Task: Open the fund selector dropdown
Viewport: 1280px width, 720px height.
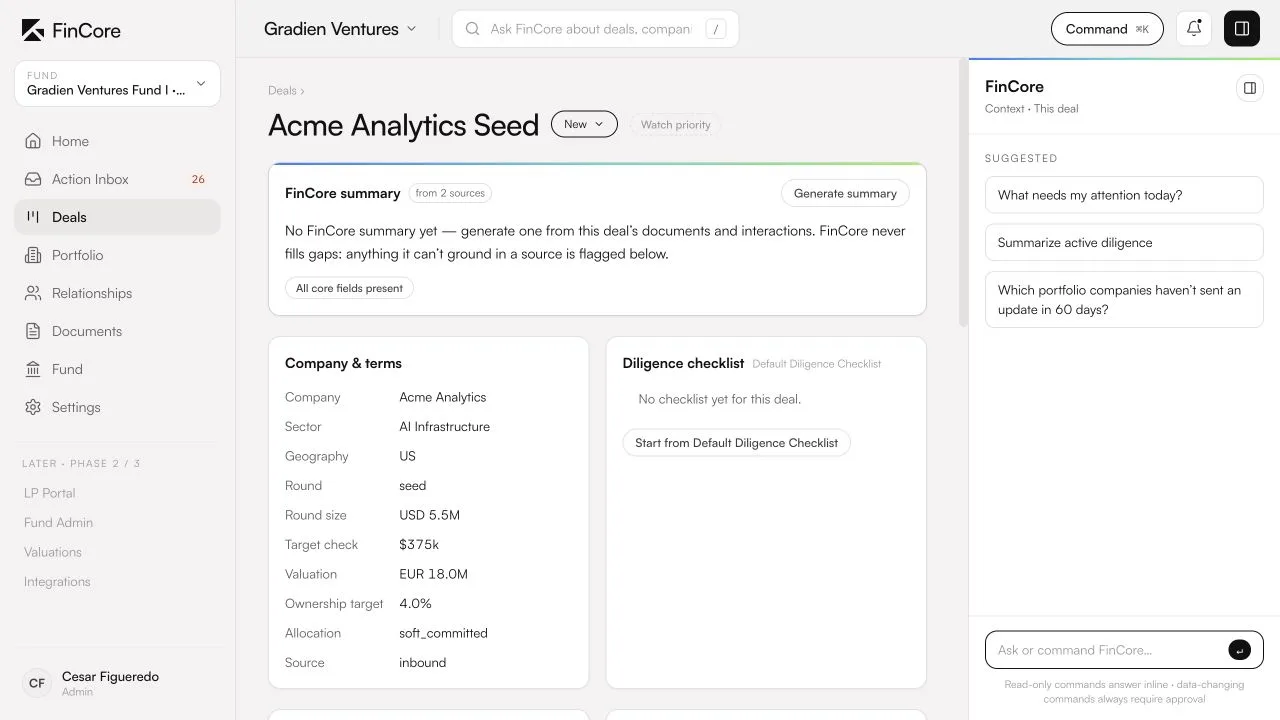Action: tap(117, 84)
